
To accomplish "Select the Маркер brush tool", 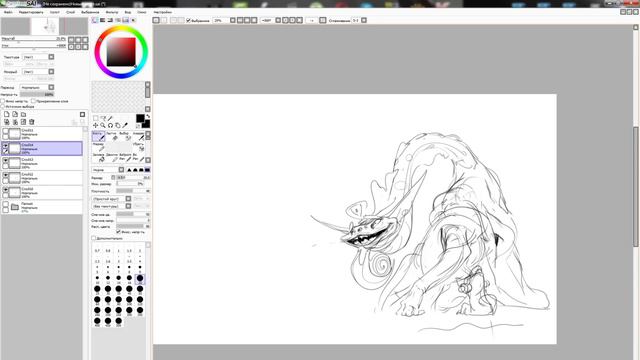I will (x=99, y=147).
